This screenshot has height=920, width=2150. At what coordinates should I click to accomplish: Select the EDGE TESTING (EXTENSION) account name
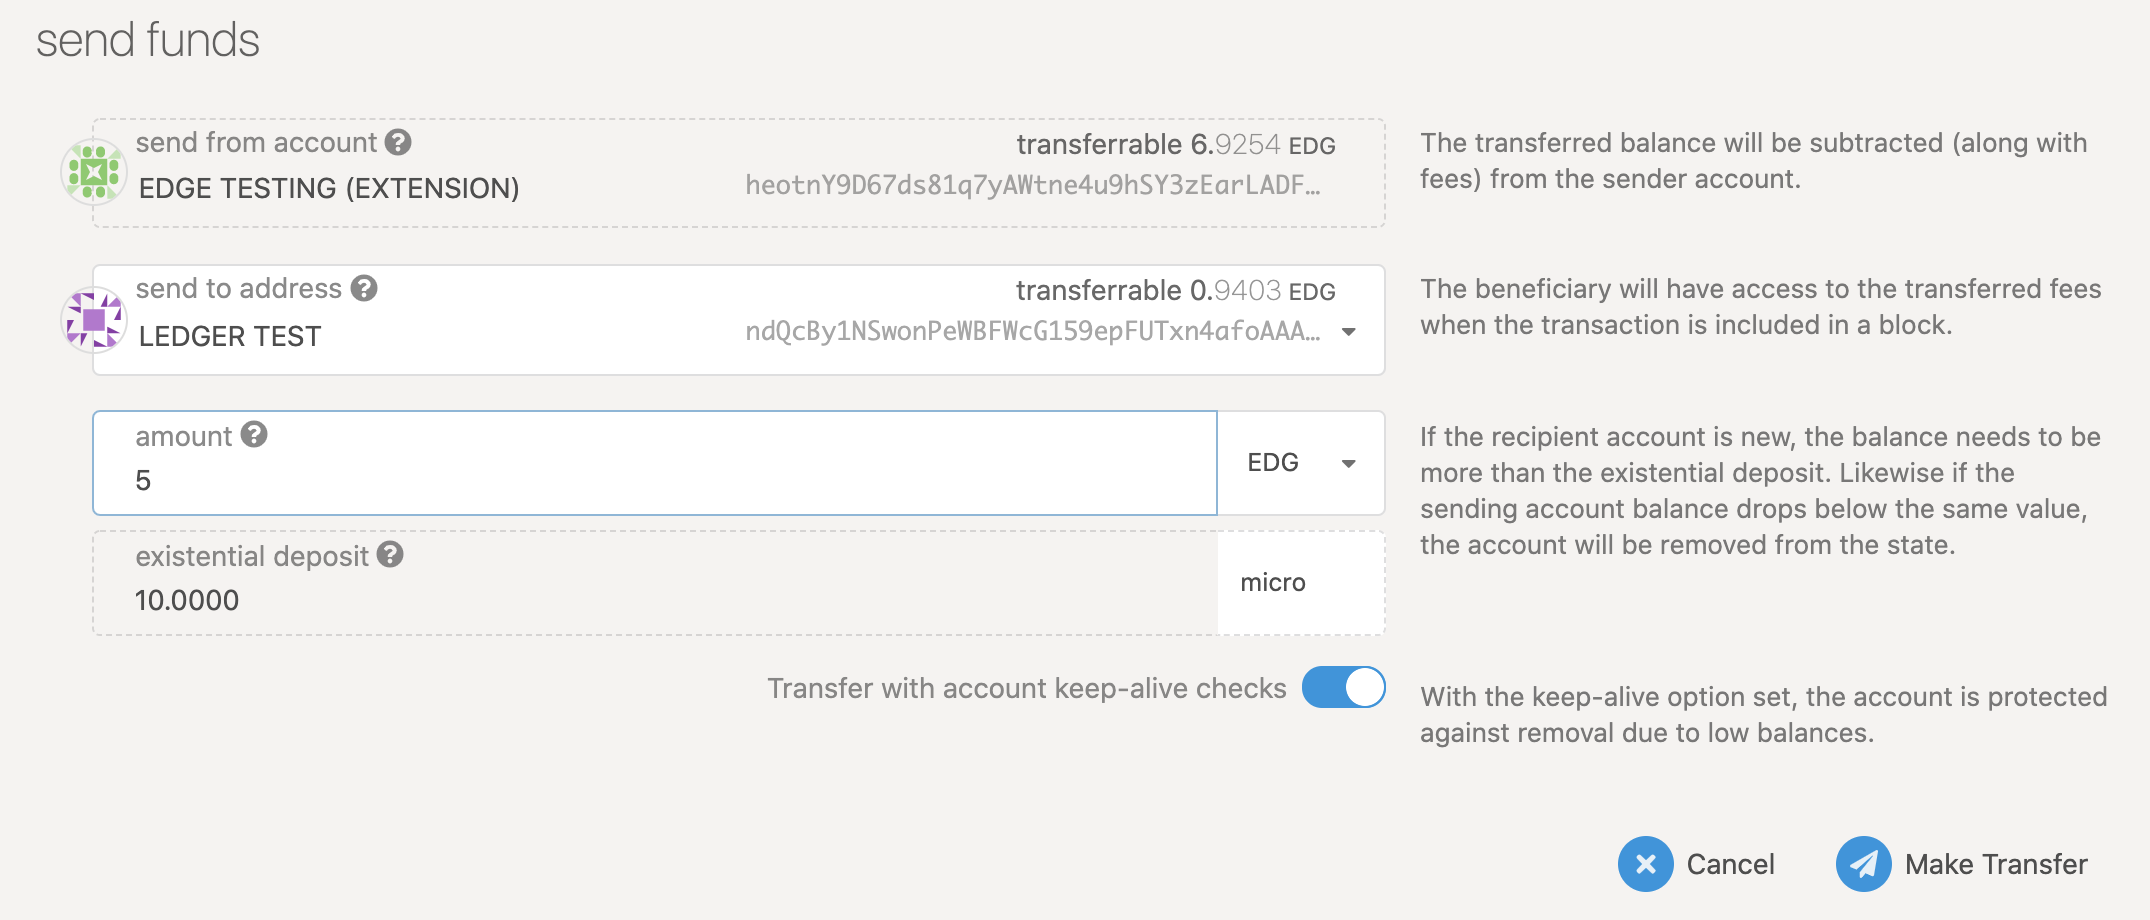tap(329, 188)
